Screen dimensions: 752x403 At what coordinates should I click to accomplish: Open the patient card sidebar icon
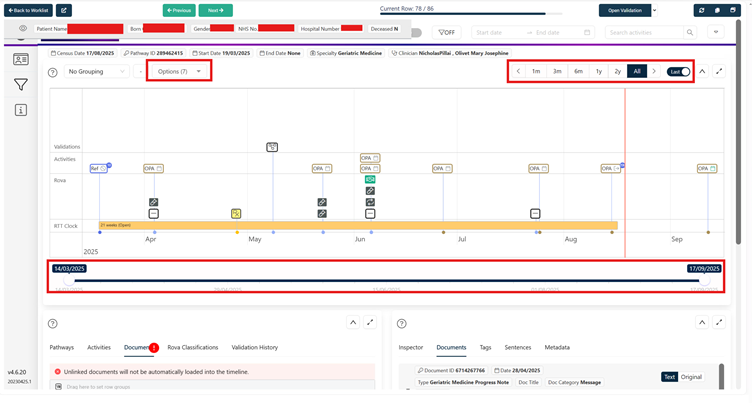[21, 60]
